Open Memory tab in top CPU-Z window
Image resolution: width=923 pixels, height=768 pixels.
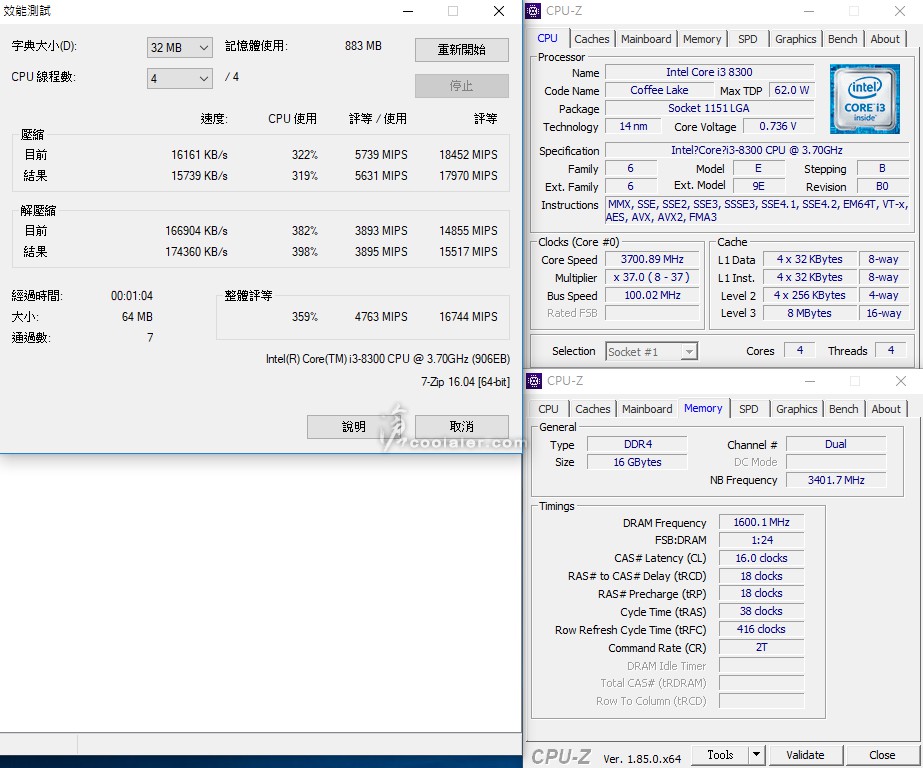[x=702, y=39]
